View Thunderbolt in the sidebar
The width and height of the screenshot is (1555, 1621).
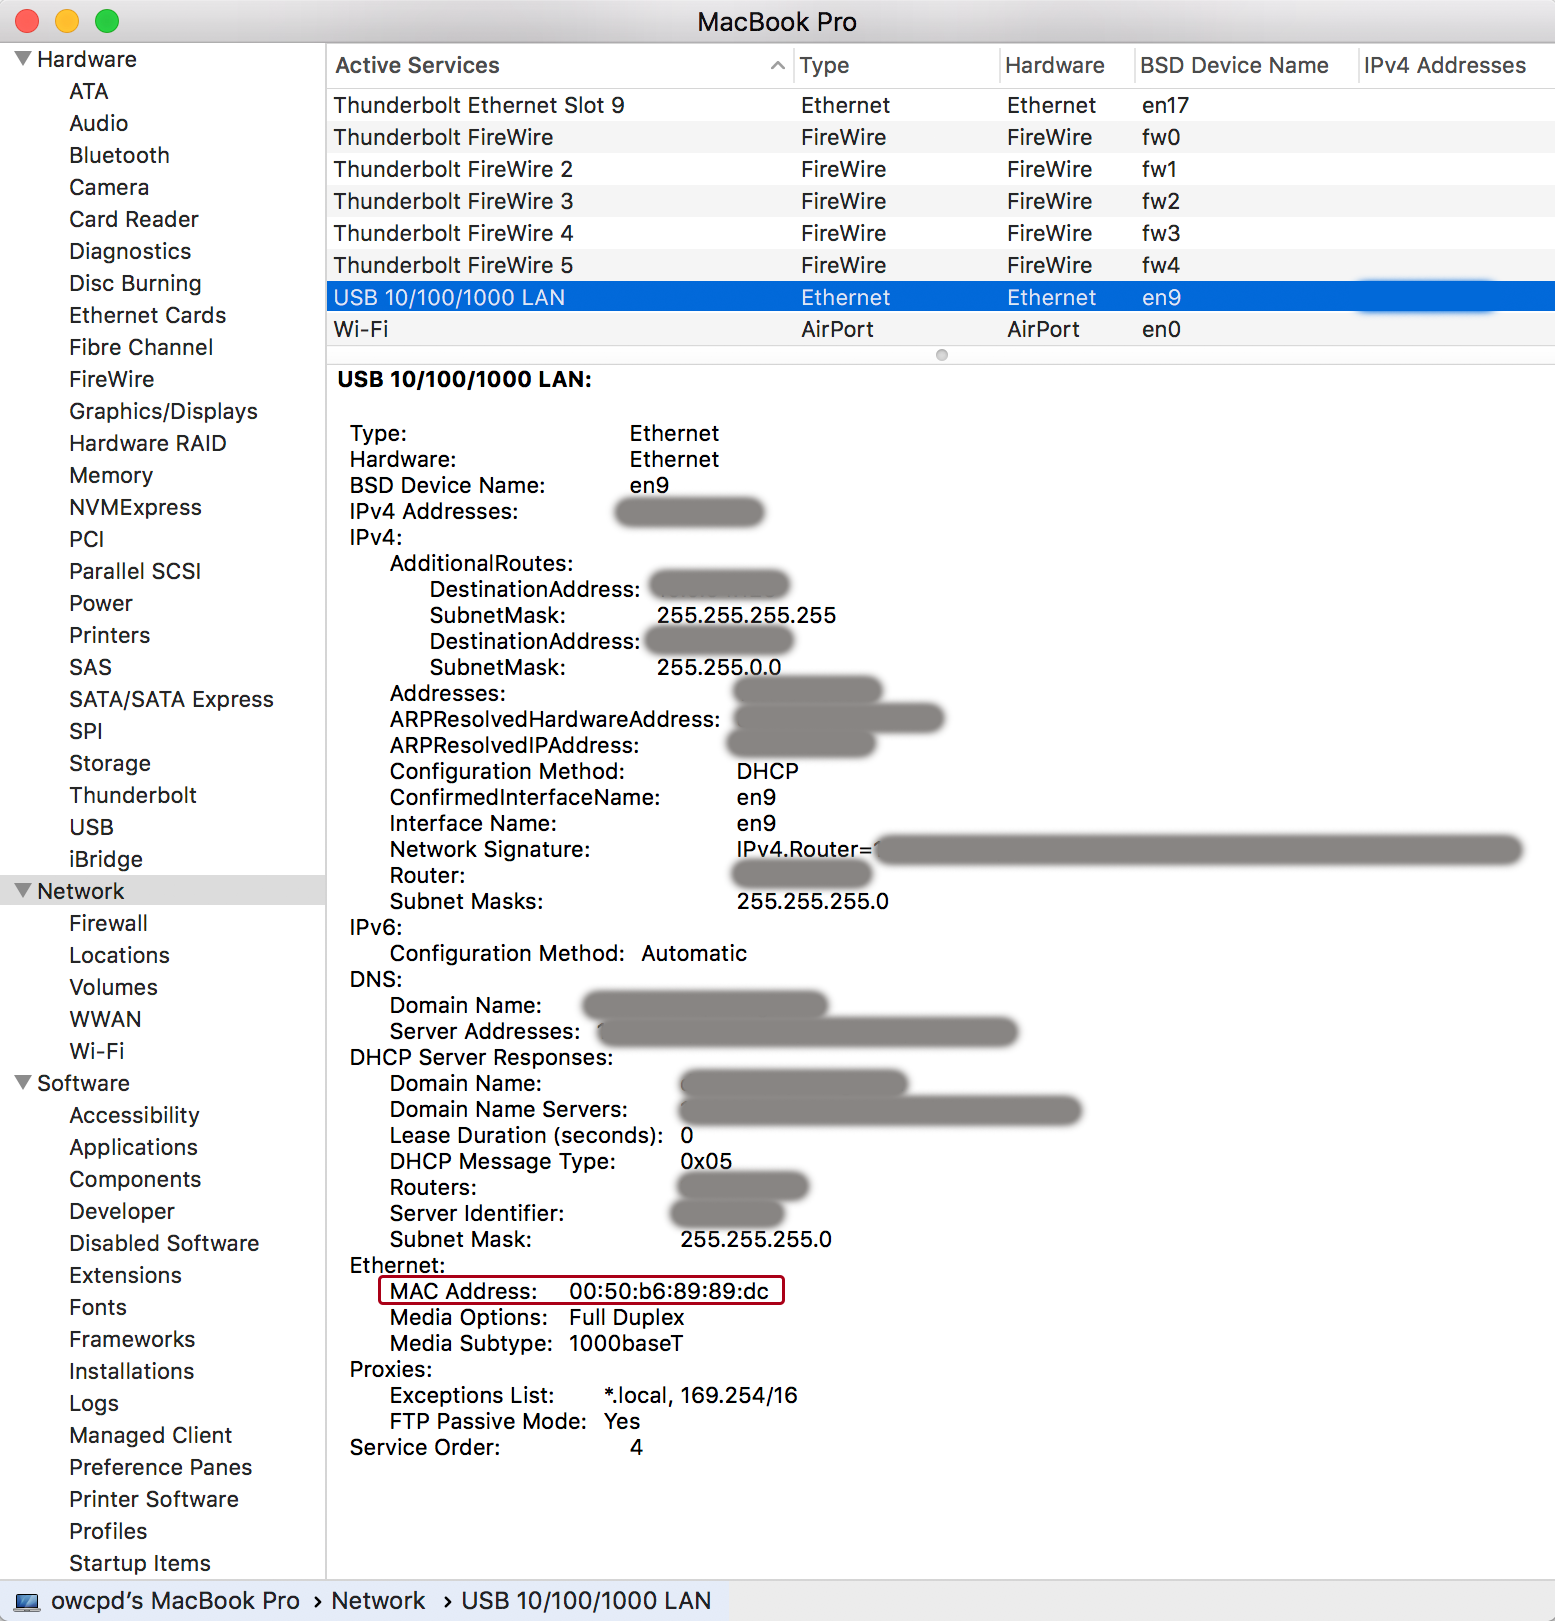pyautogui.click(x=133, y=795)
